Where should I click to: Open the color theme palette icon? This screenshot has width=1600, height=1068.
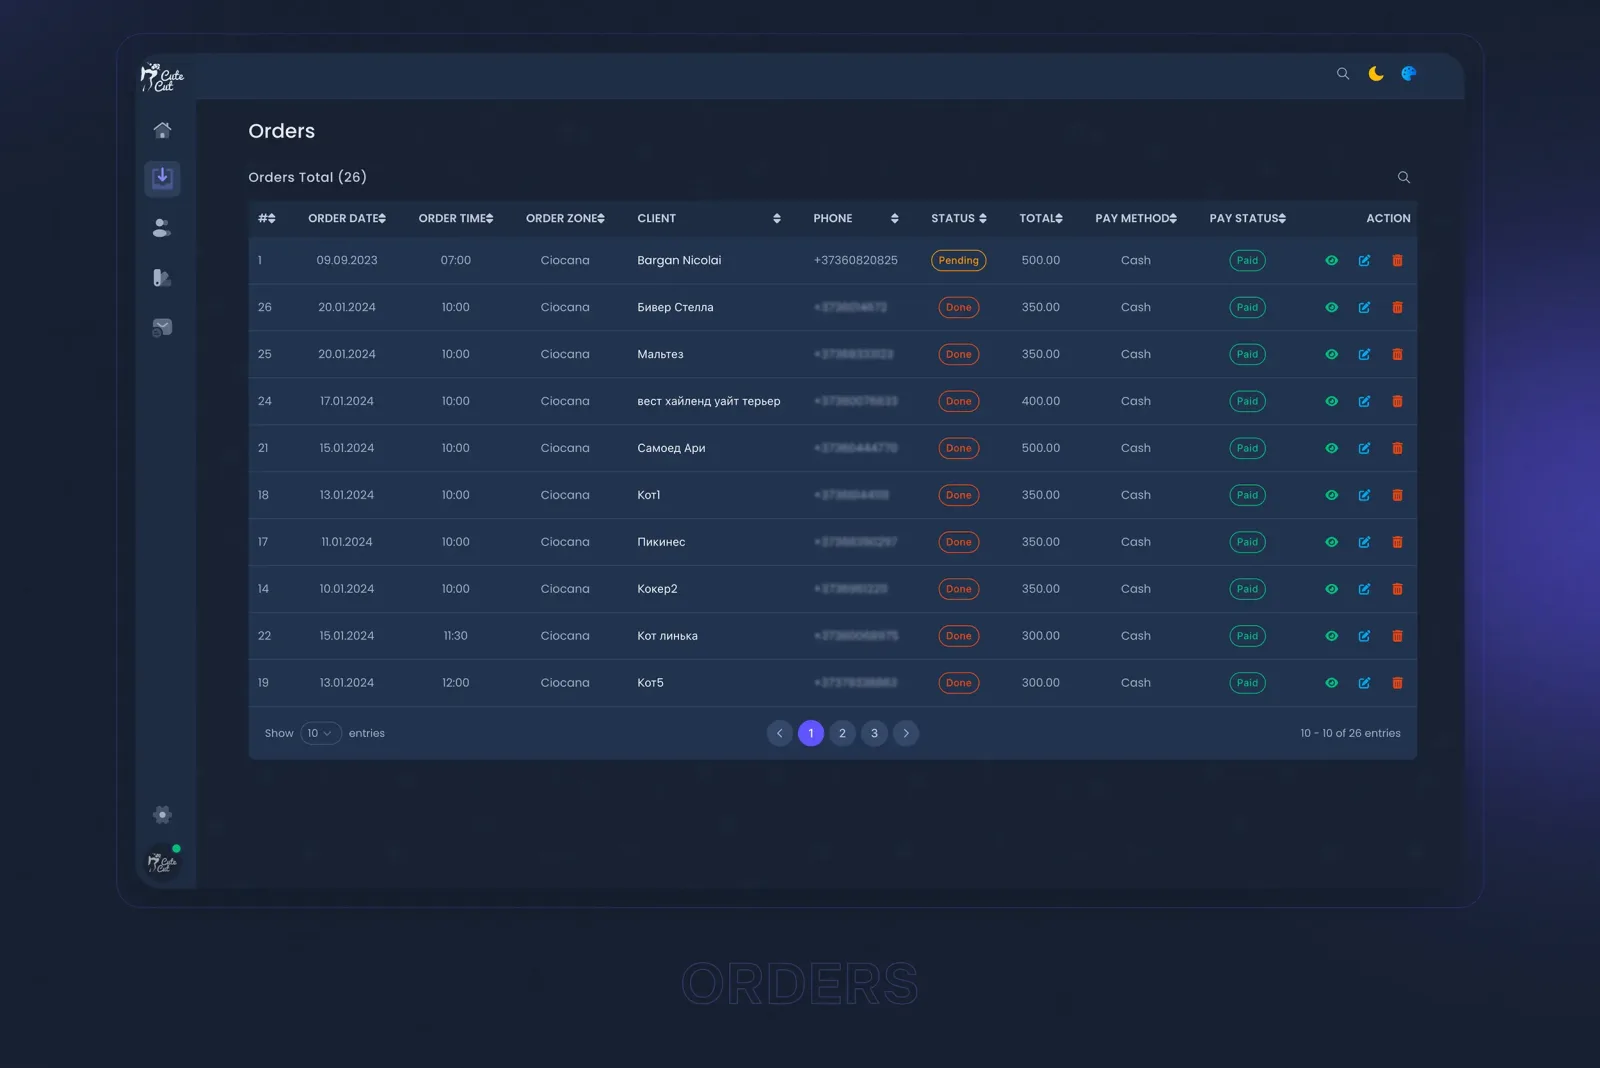(1409, 73)
